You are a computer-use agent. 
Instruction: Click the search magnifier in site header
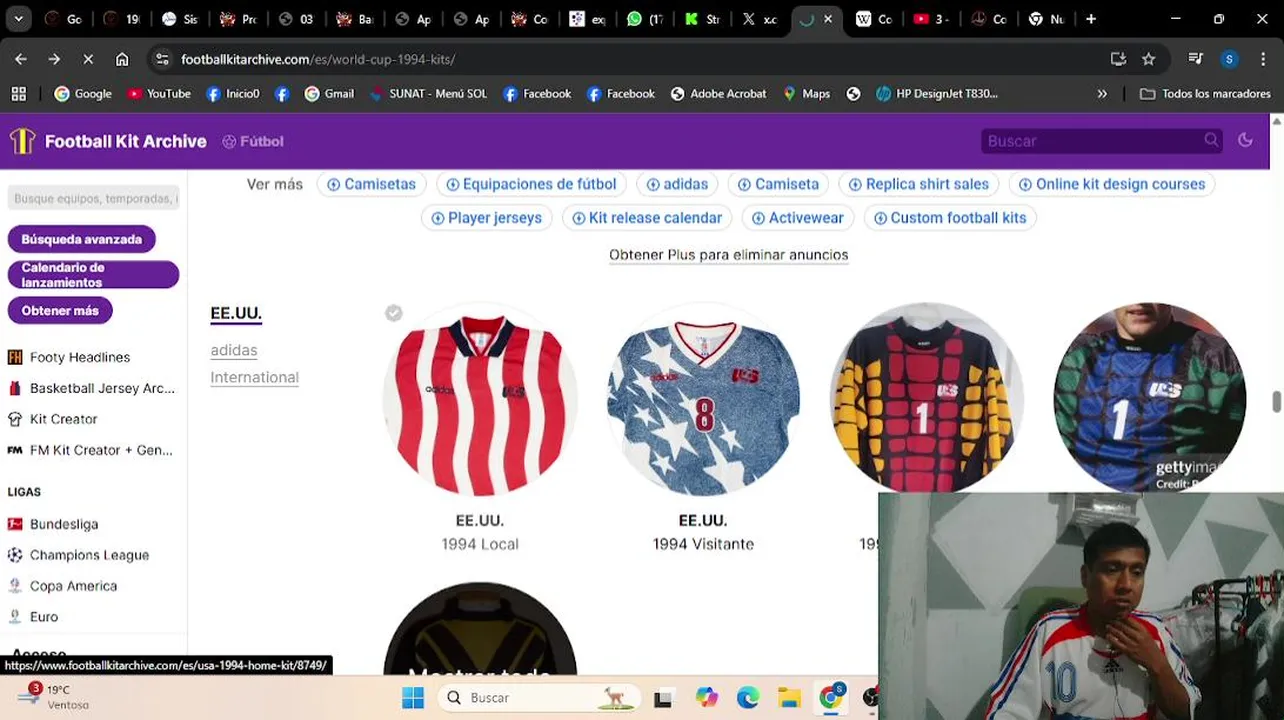click(1211, 140)
